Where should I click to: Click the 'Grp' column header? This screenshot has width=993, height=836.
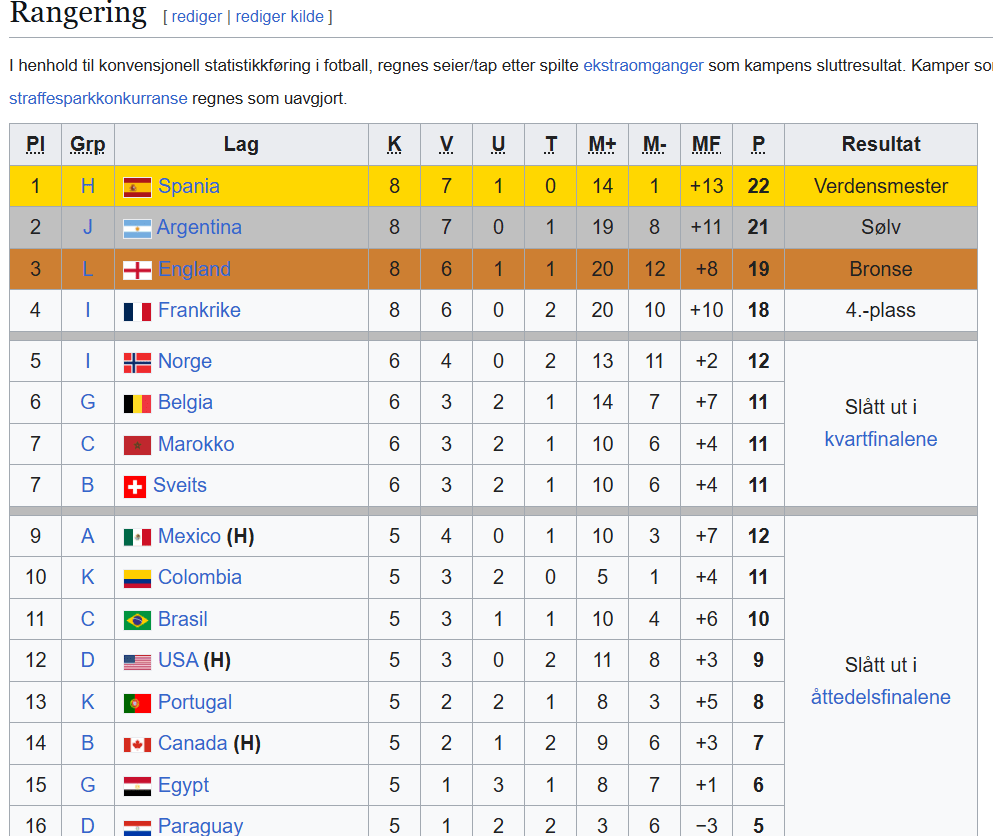tap(87, 144)
